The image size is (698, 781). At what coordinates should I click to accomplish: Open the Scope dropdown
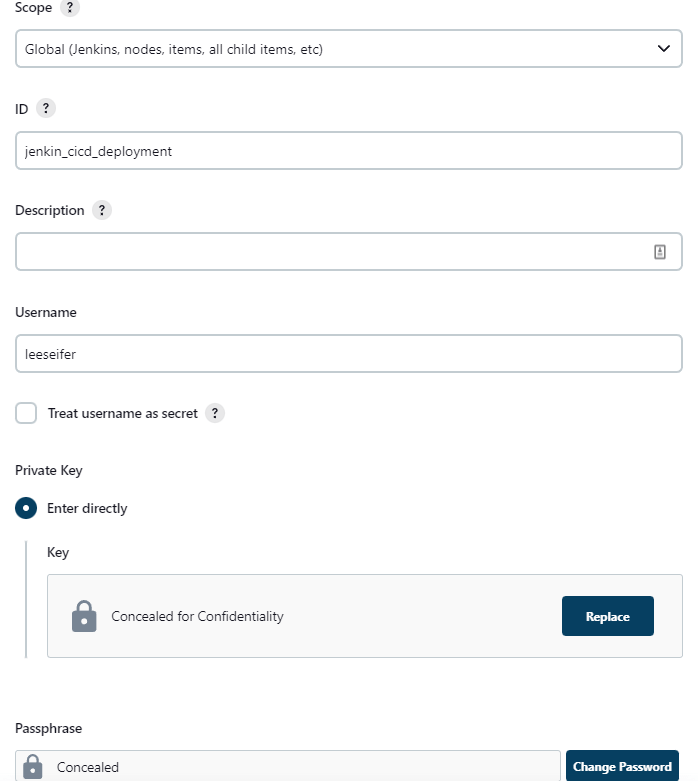348,48
